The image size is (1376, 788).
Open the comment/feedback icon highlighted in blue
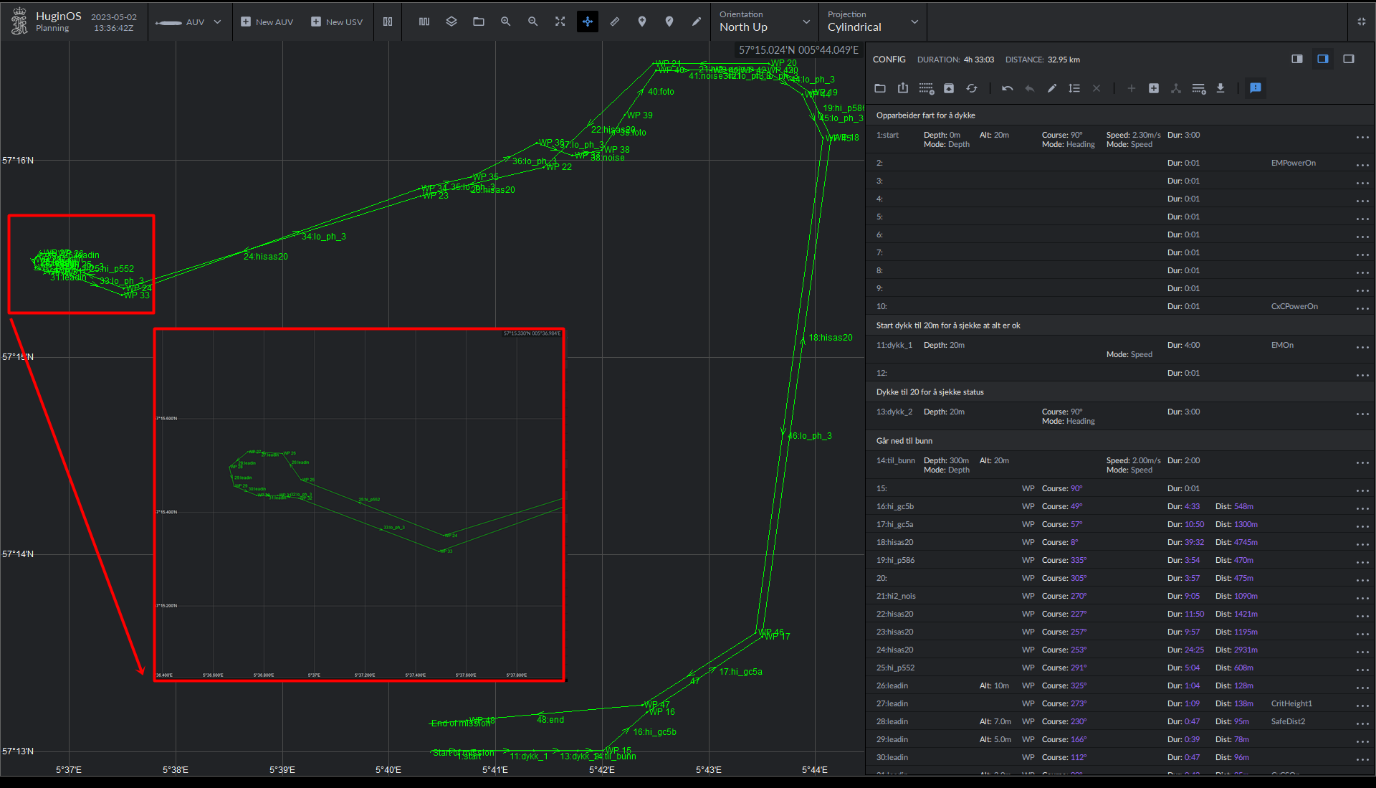1256,88
